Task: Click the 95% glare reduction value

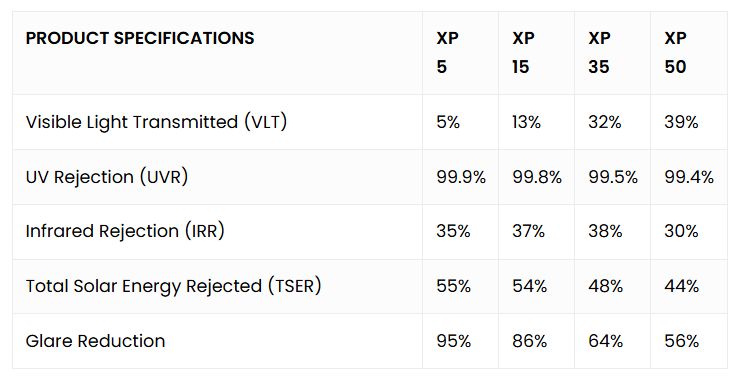Action: tap(454, 341)
